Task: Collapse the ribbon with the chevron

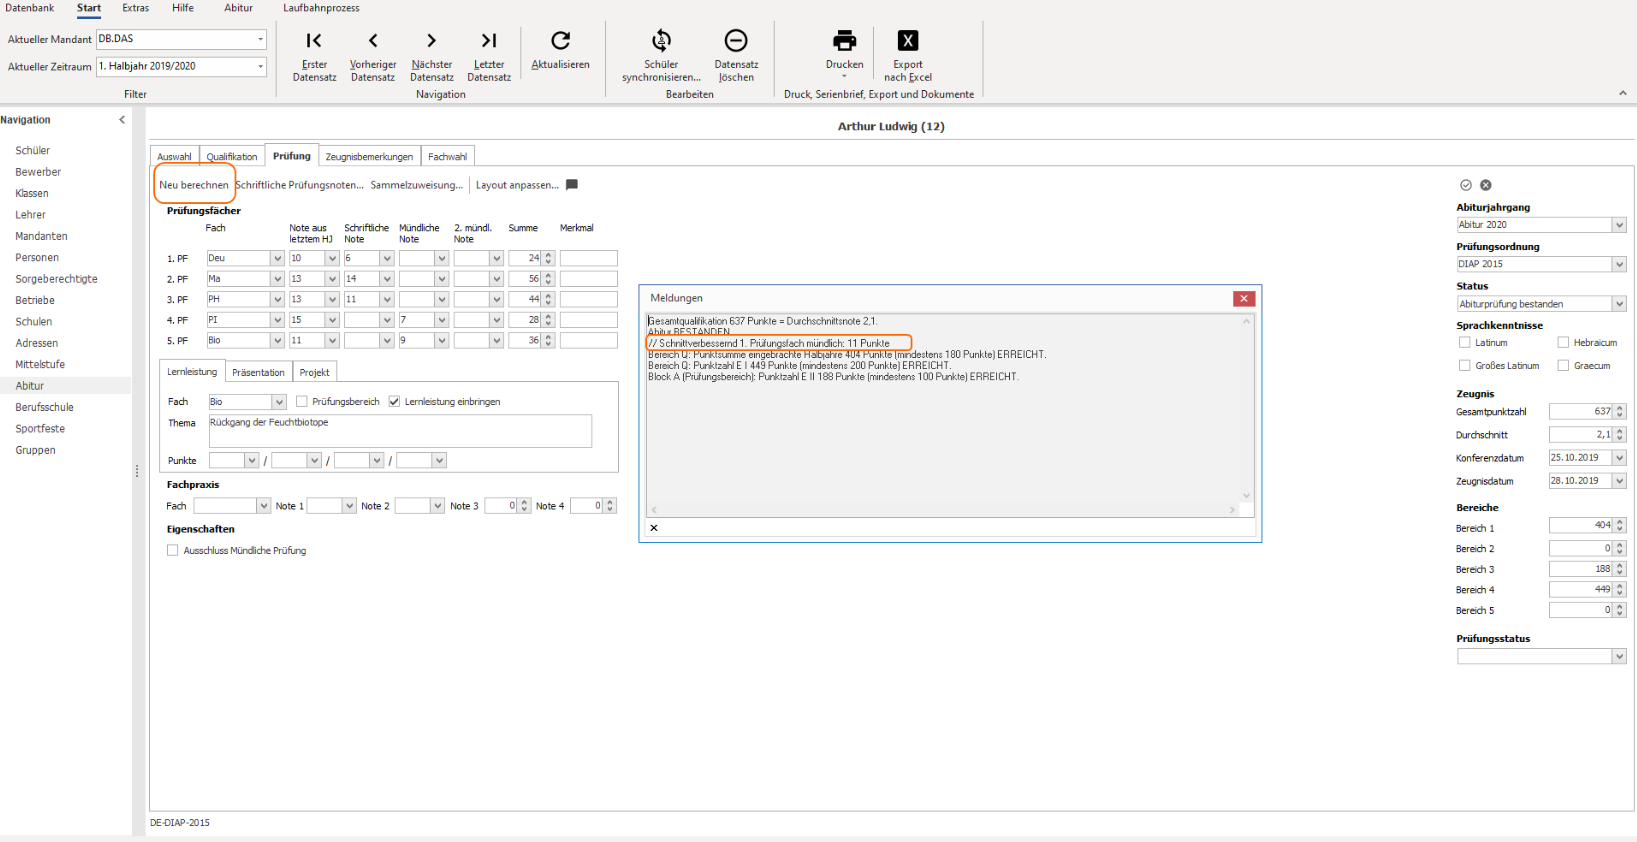Action: (1622, 93)
